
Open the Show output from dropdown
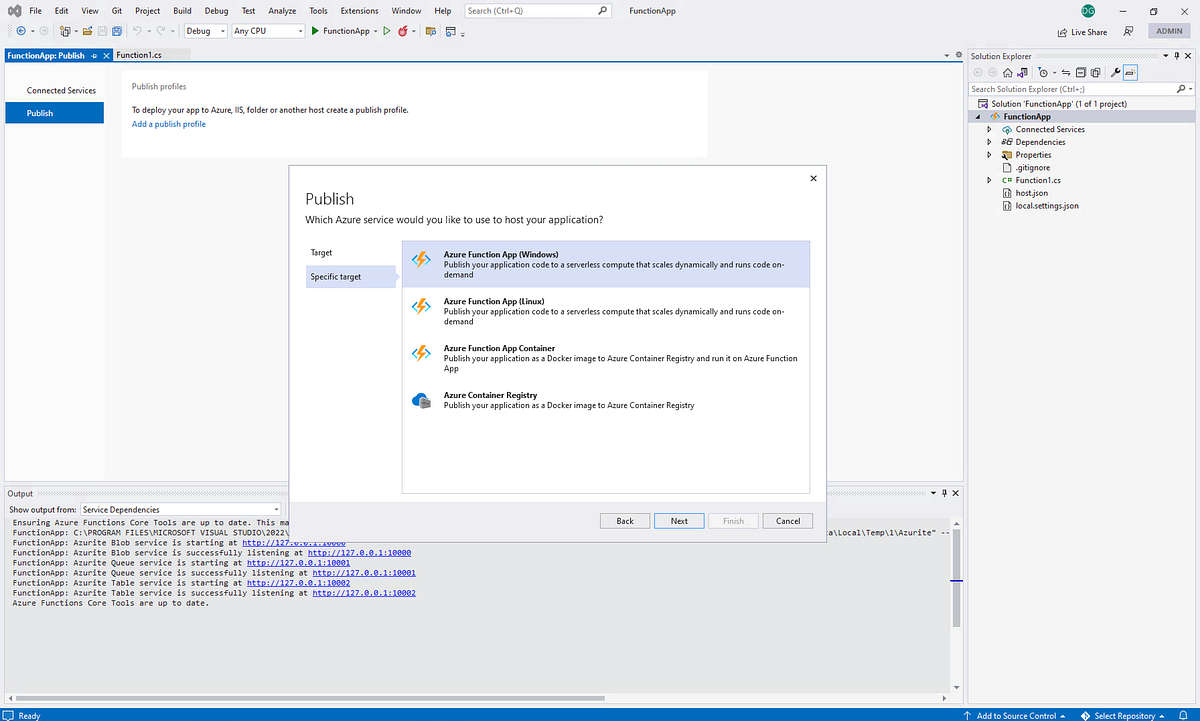click(275, 509)
